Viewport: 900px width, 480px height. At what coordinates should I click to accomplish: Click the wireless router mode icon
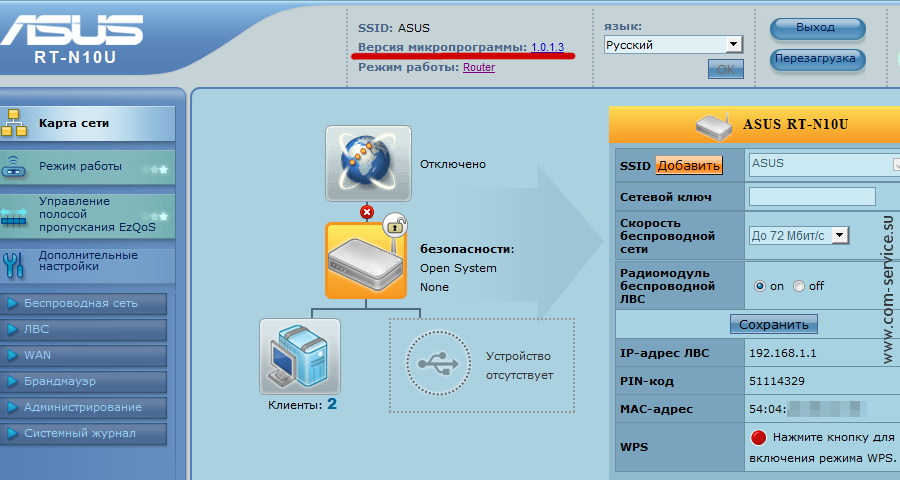[13, 167]
